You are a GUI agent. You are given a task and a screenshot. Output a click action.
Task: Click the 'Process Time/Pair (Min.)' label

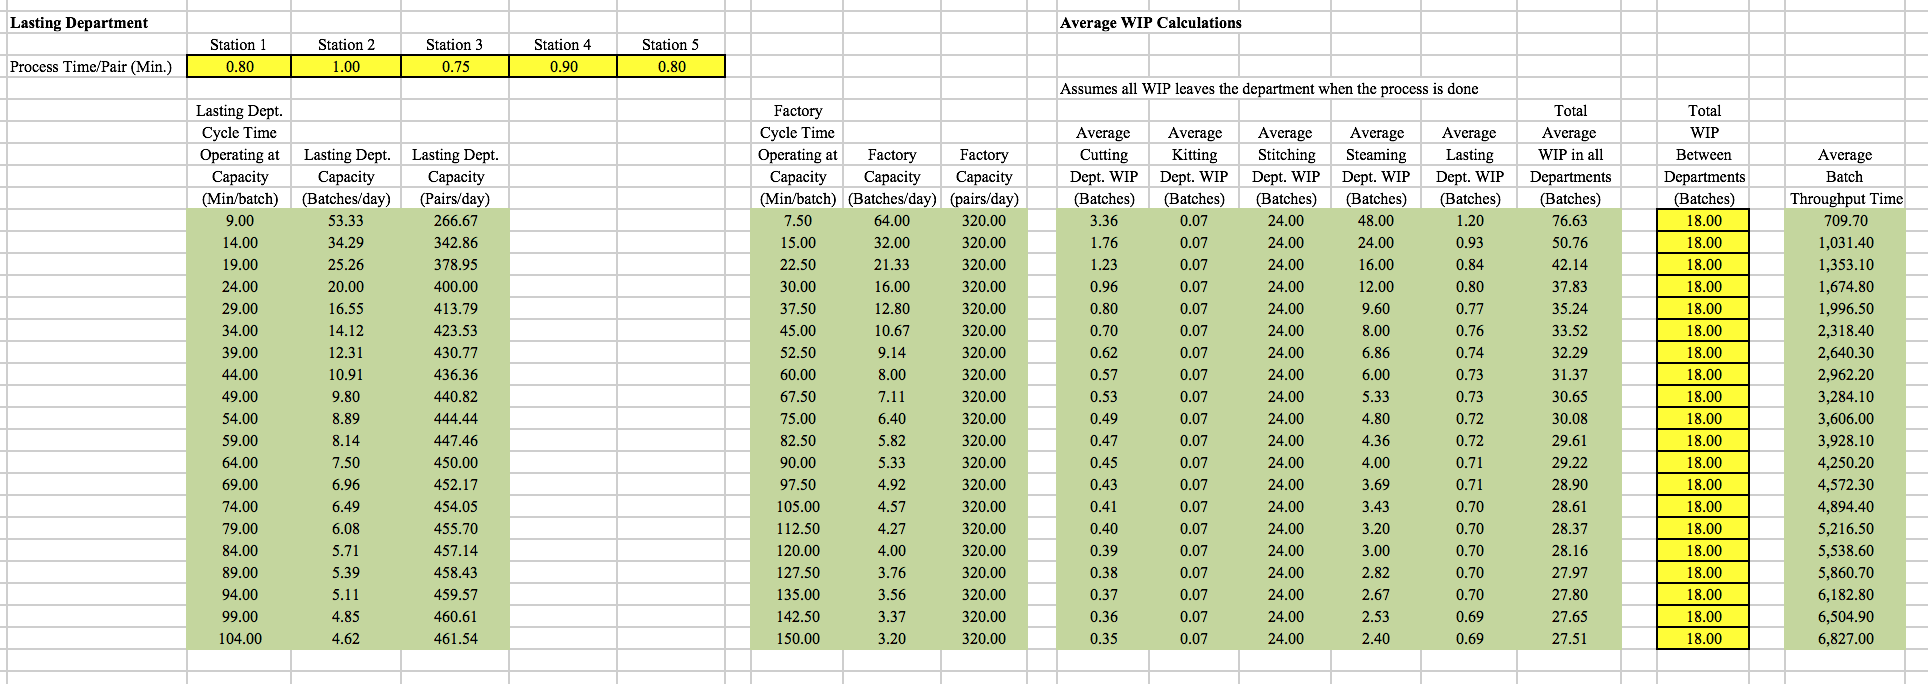pos(91,66)
